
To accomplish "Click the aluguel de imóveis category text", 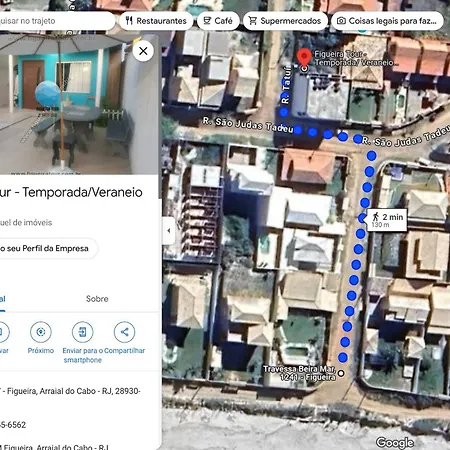I will pyautogui.click(x=26, y=222).
